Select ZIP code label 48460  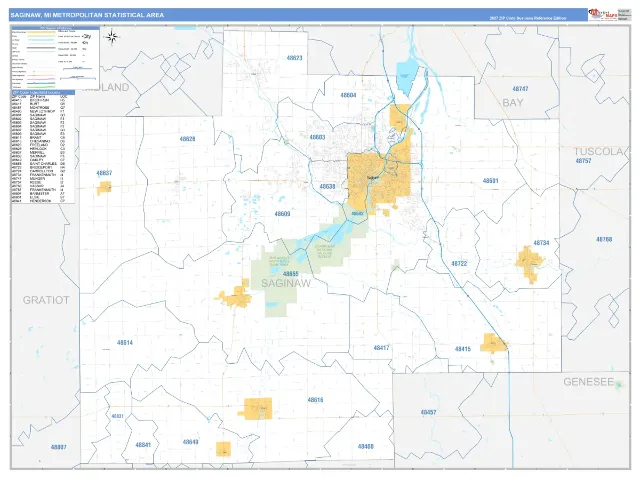(x=365, y=447)
